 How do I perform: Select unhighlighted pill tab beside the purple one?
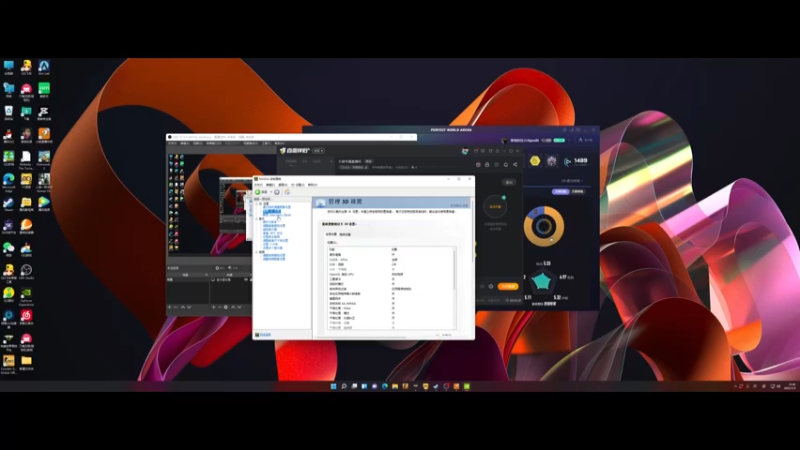578,191
